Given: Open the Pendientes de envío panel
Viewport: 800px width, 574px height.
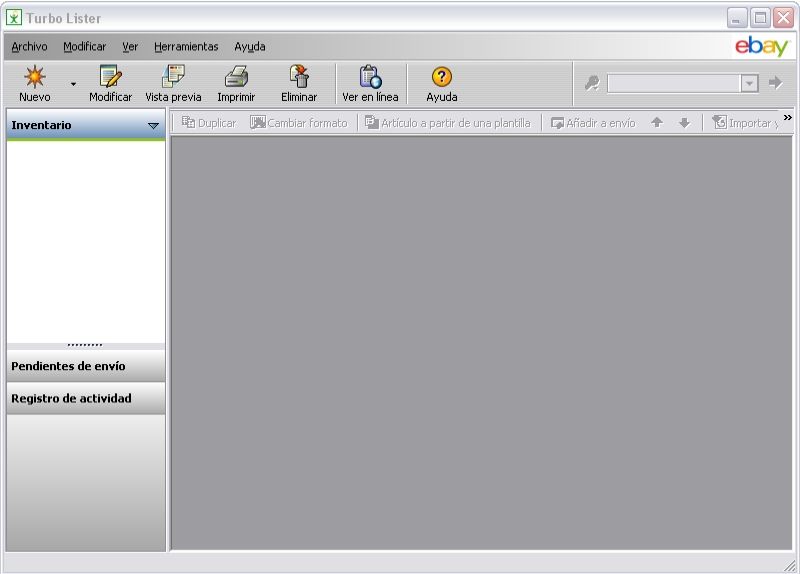Looking at the screenshot, I should tap(86, 366).
